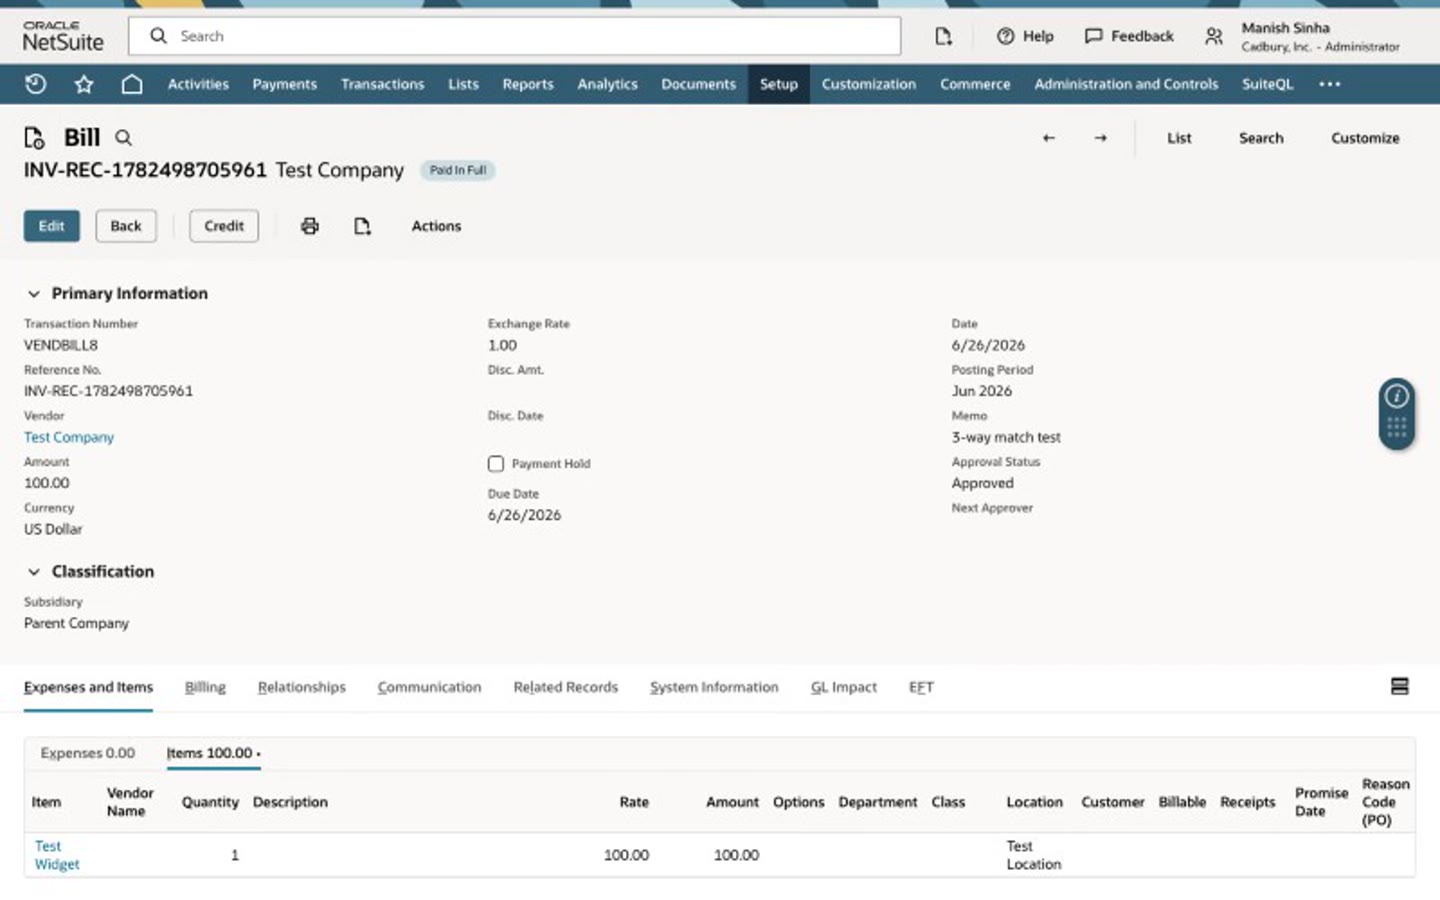Click the Customize link

point(1365,138)
